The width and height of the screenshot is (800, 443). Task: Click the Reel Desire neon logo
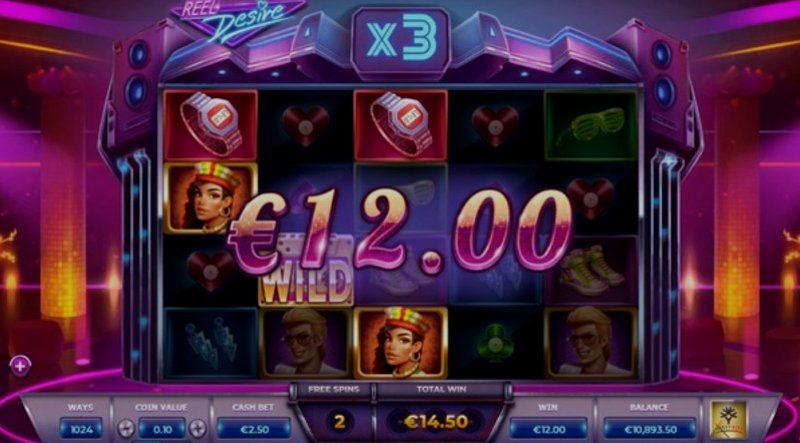239,21
